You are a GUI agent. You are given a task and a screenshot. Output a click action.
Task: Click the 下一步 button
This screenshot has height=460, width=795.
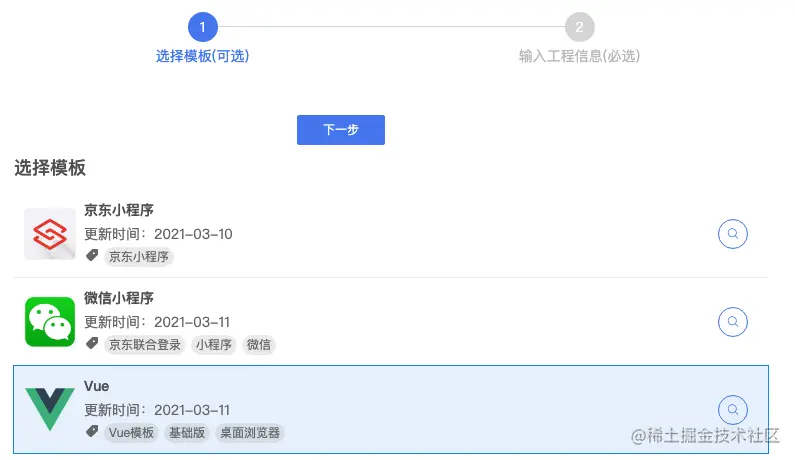pos(341,130)
